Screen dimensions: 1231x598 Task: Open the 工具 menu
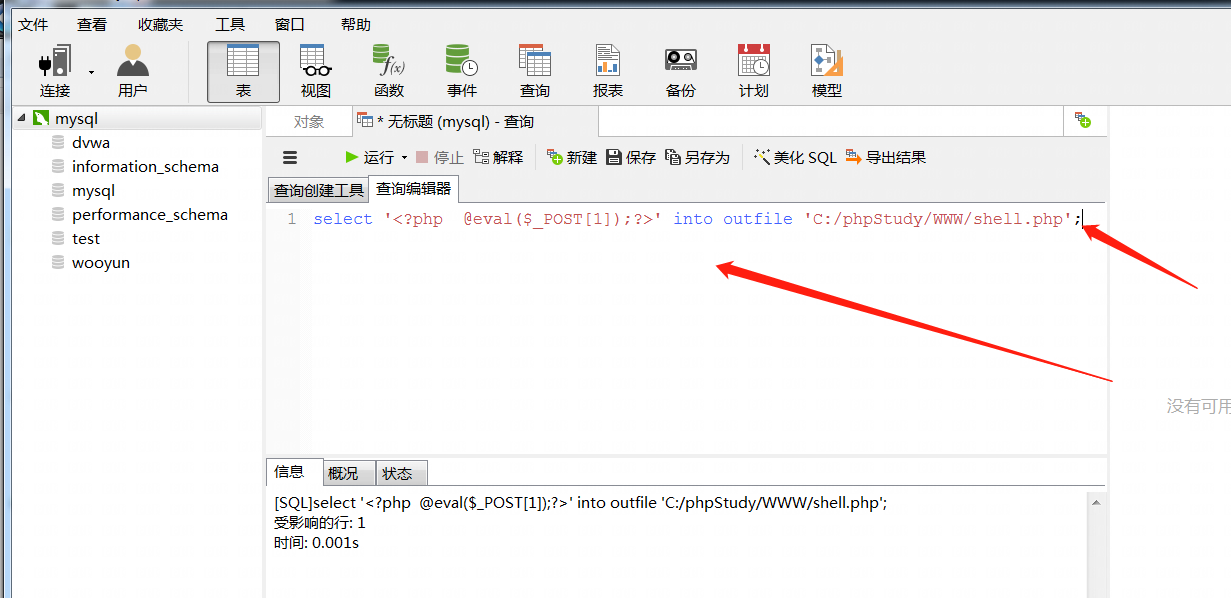tap(230, 24)
